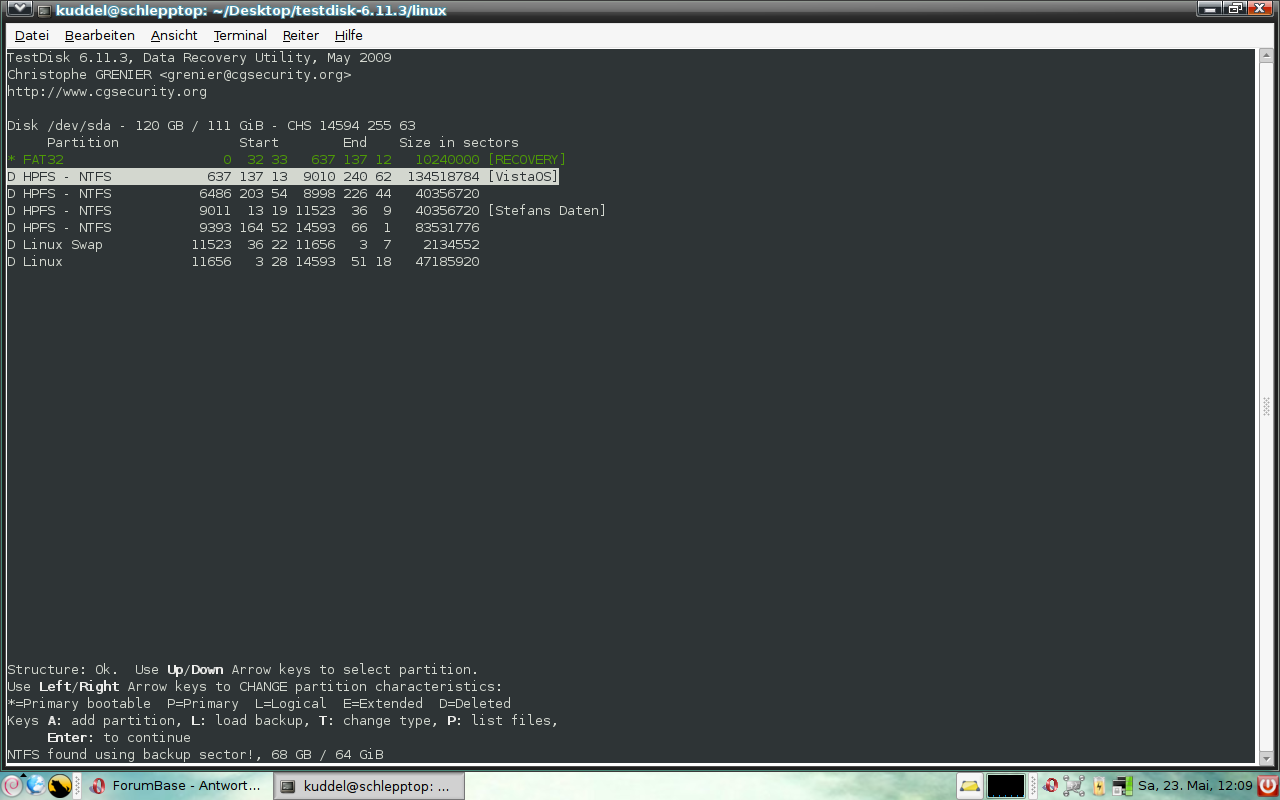Click the Disk /dev/sda - 120 GB line
Viewport: 1280px width, 800px height.
211,126
